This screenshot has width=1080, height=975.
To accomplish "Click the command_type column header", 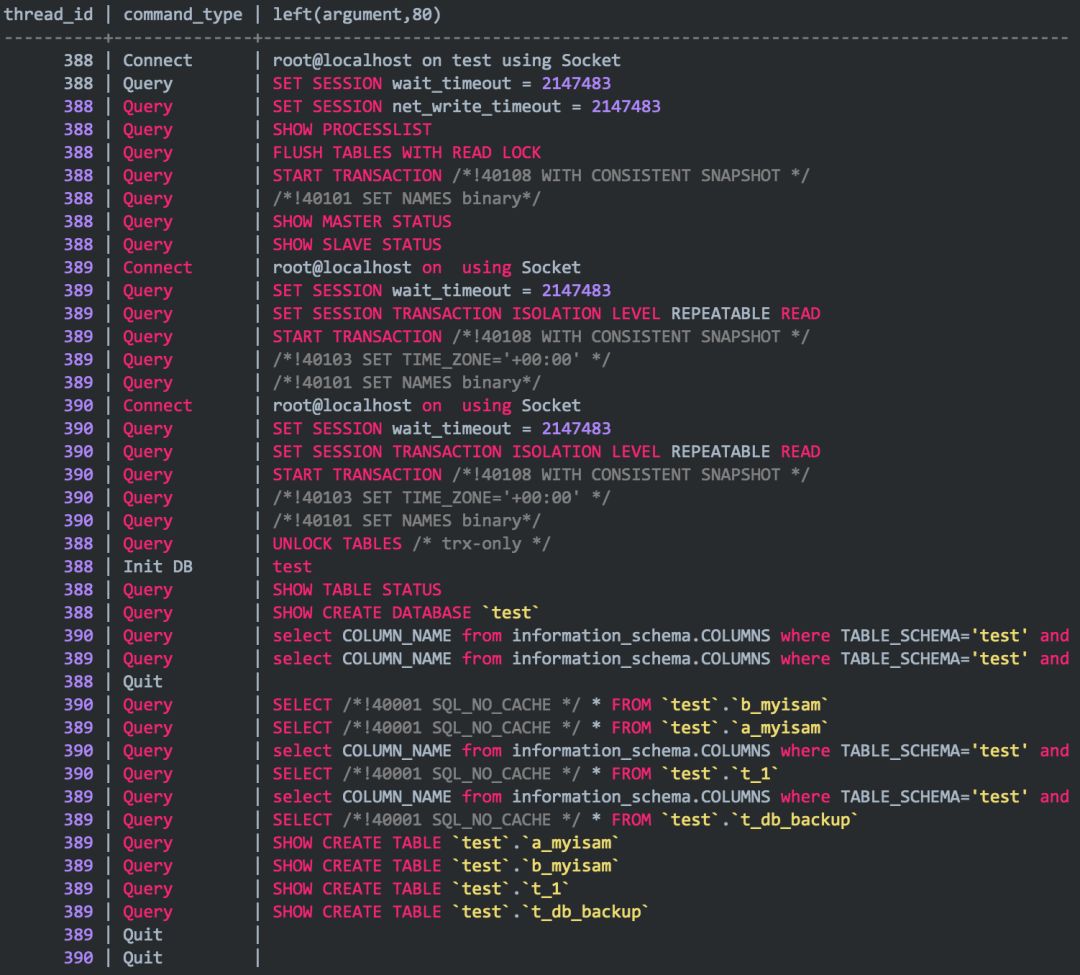I will coord(182,14).
